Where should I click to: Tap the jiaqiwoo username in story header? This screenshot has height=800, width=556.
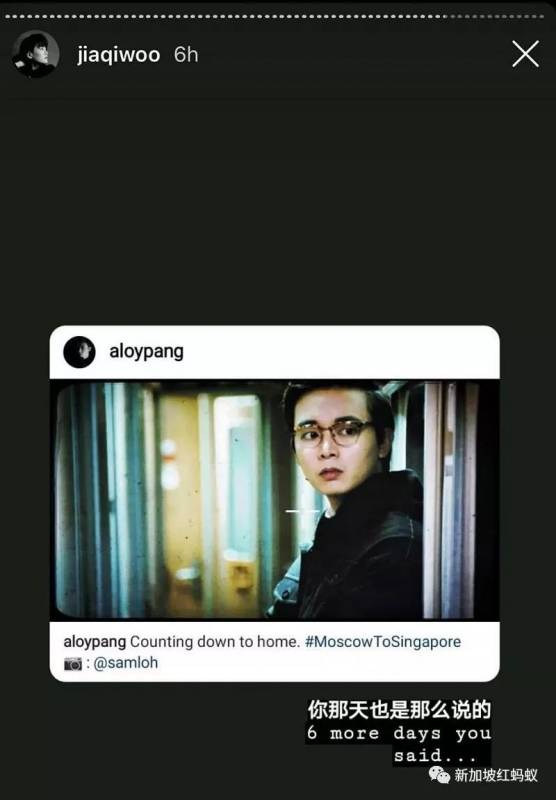[118, 55]
